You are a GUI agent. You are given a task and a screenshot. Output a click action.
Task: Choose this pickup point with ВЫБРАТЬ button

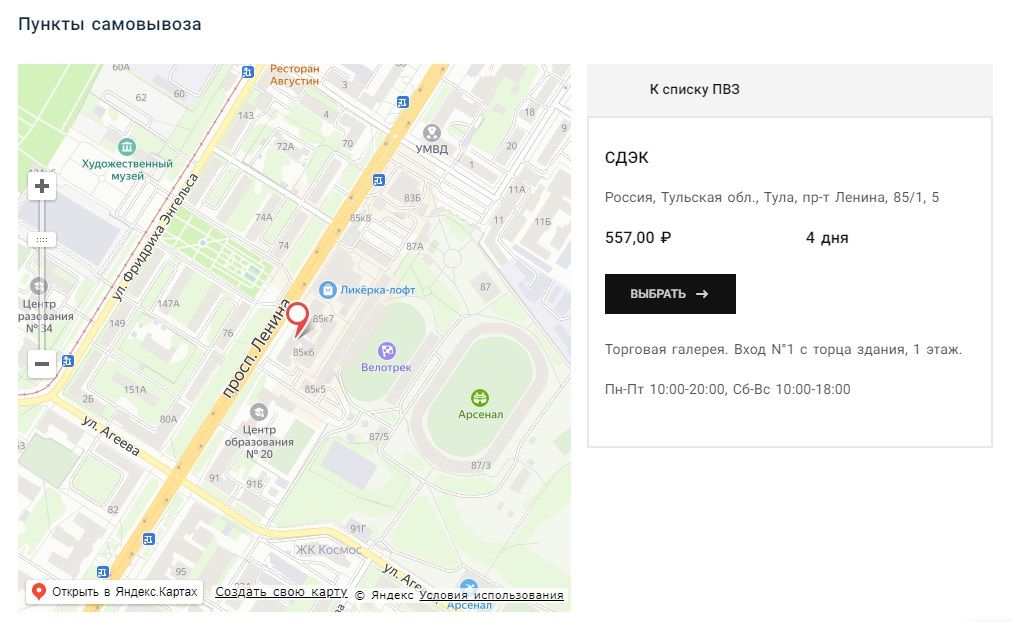(670, 294)
